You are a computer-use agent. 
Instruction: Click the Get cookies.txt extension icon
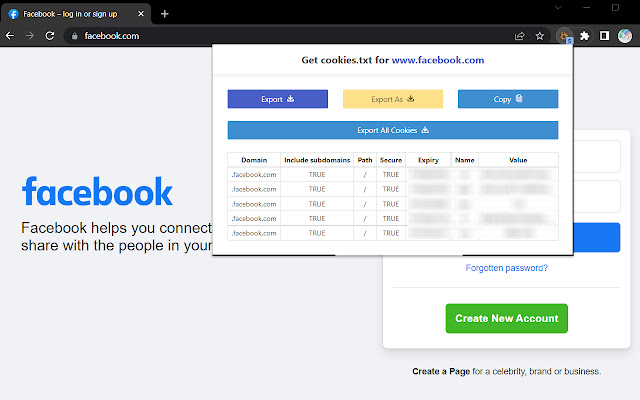pos(565,36)
